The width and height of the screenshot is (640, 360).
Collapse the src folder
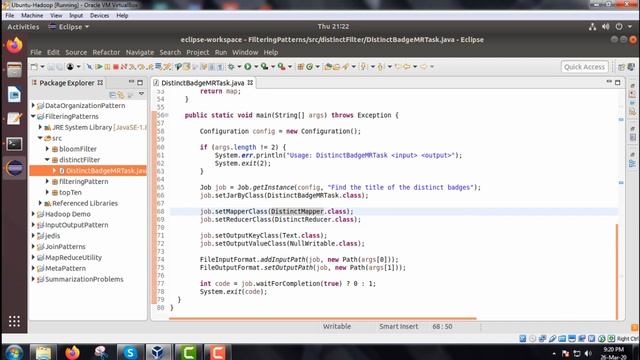click(40, 138)
